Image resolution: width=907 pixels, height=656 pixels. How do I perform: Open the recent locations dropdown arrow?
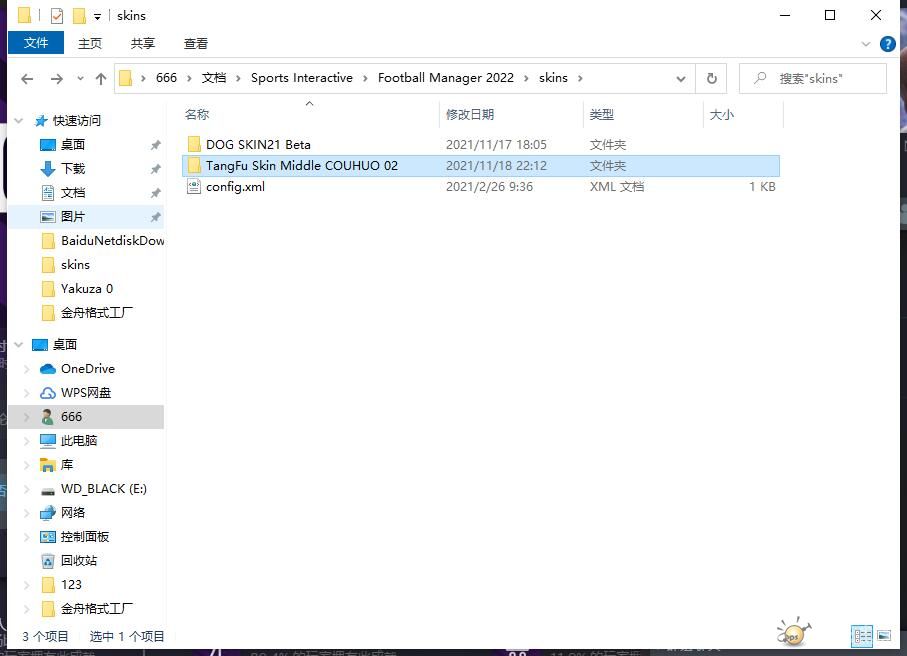[x=80, y=79]
